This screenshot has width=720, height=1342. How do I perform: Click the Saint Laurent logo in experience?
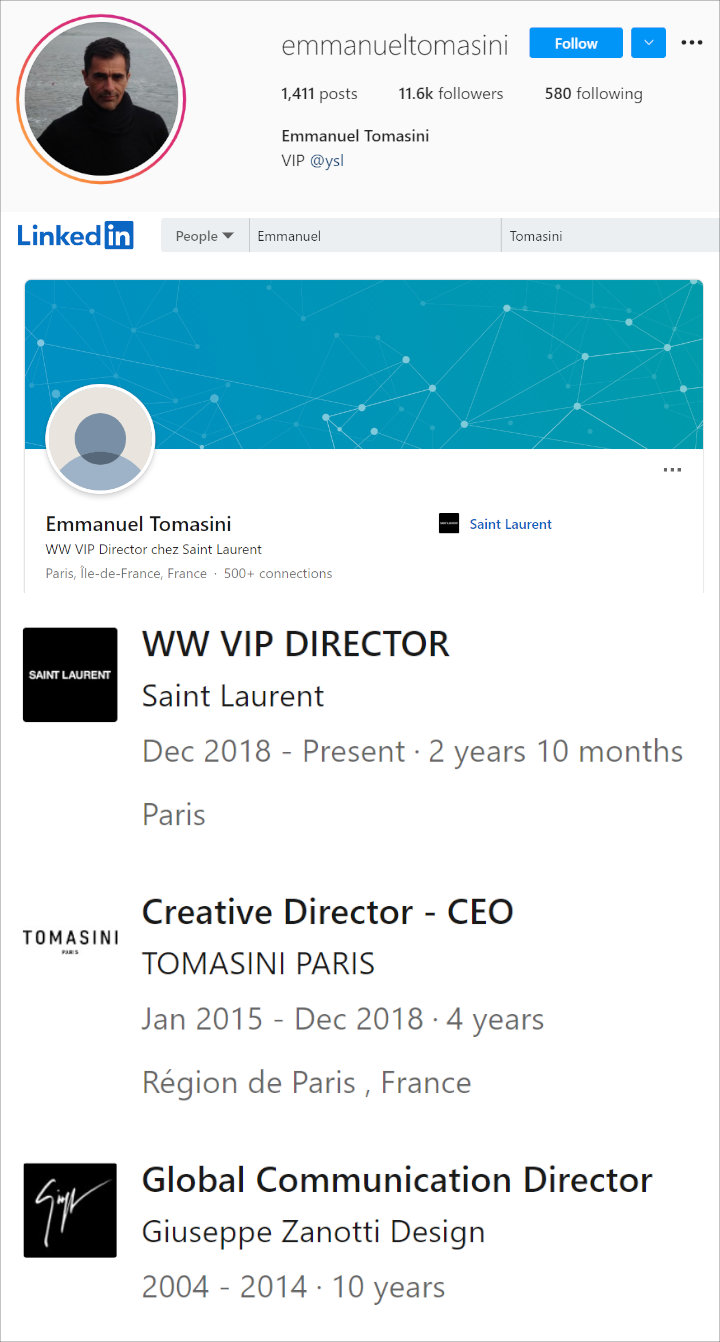click(x=70, y=675)
